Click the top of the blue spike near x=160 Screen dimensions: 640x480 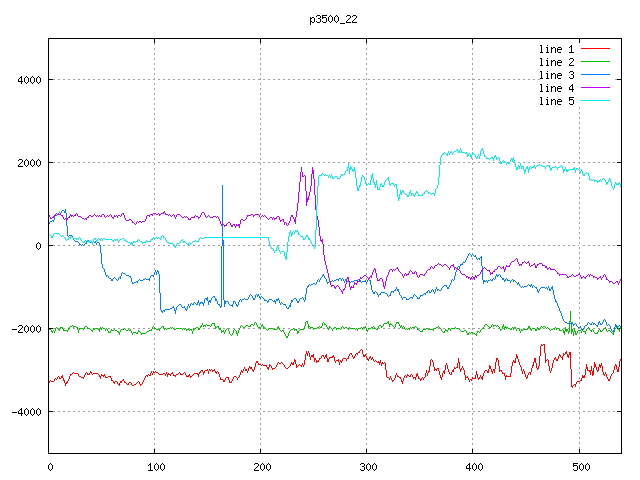coord(222,186)
